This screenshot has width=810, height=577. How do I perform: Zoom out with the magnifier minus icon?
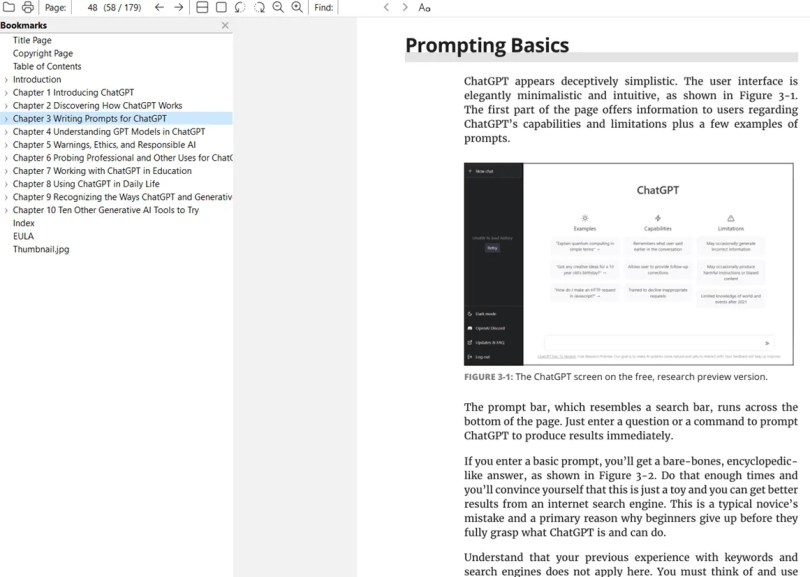[x=278, y=7]
